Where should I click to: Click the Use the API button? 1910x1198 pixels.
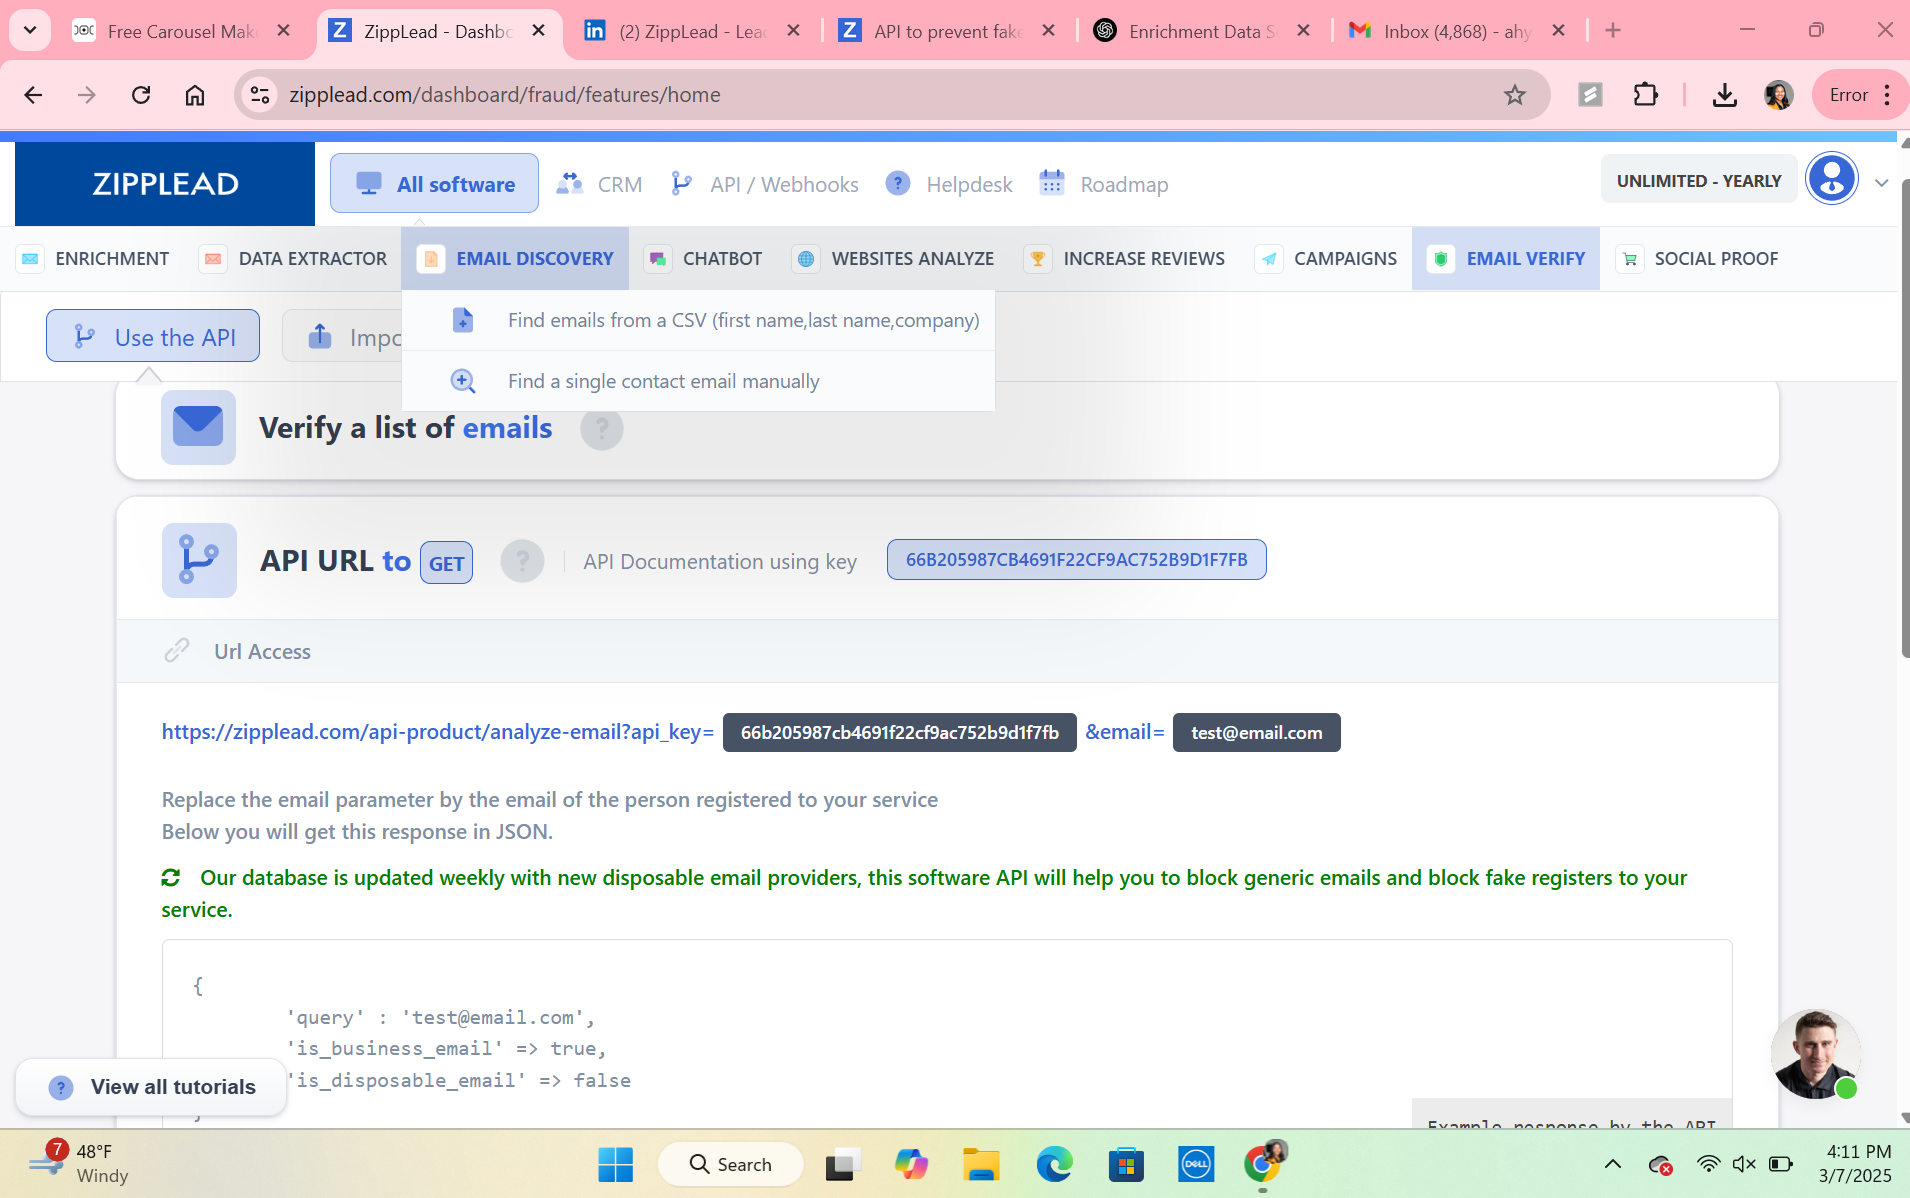[x=153, y=336]
